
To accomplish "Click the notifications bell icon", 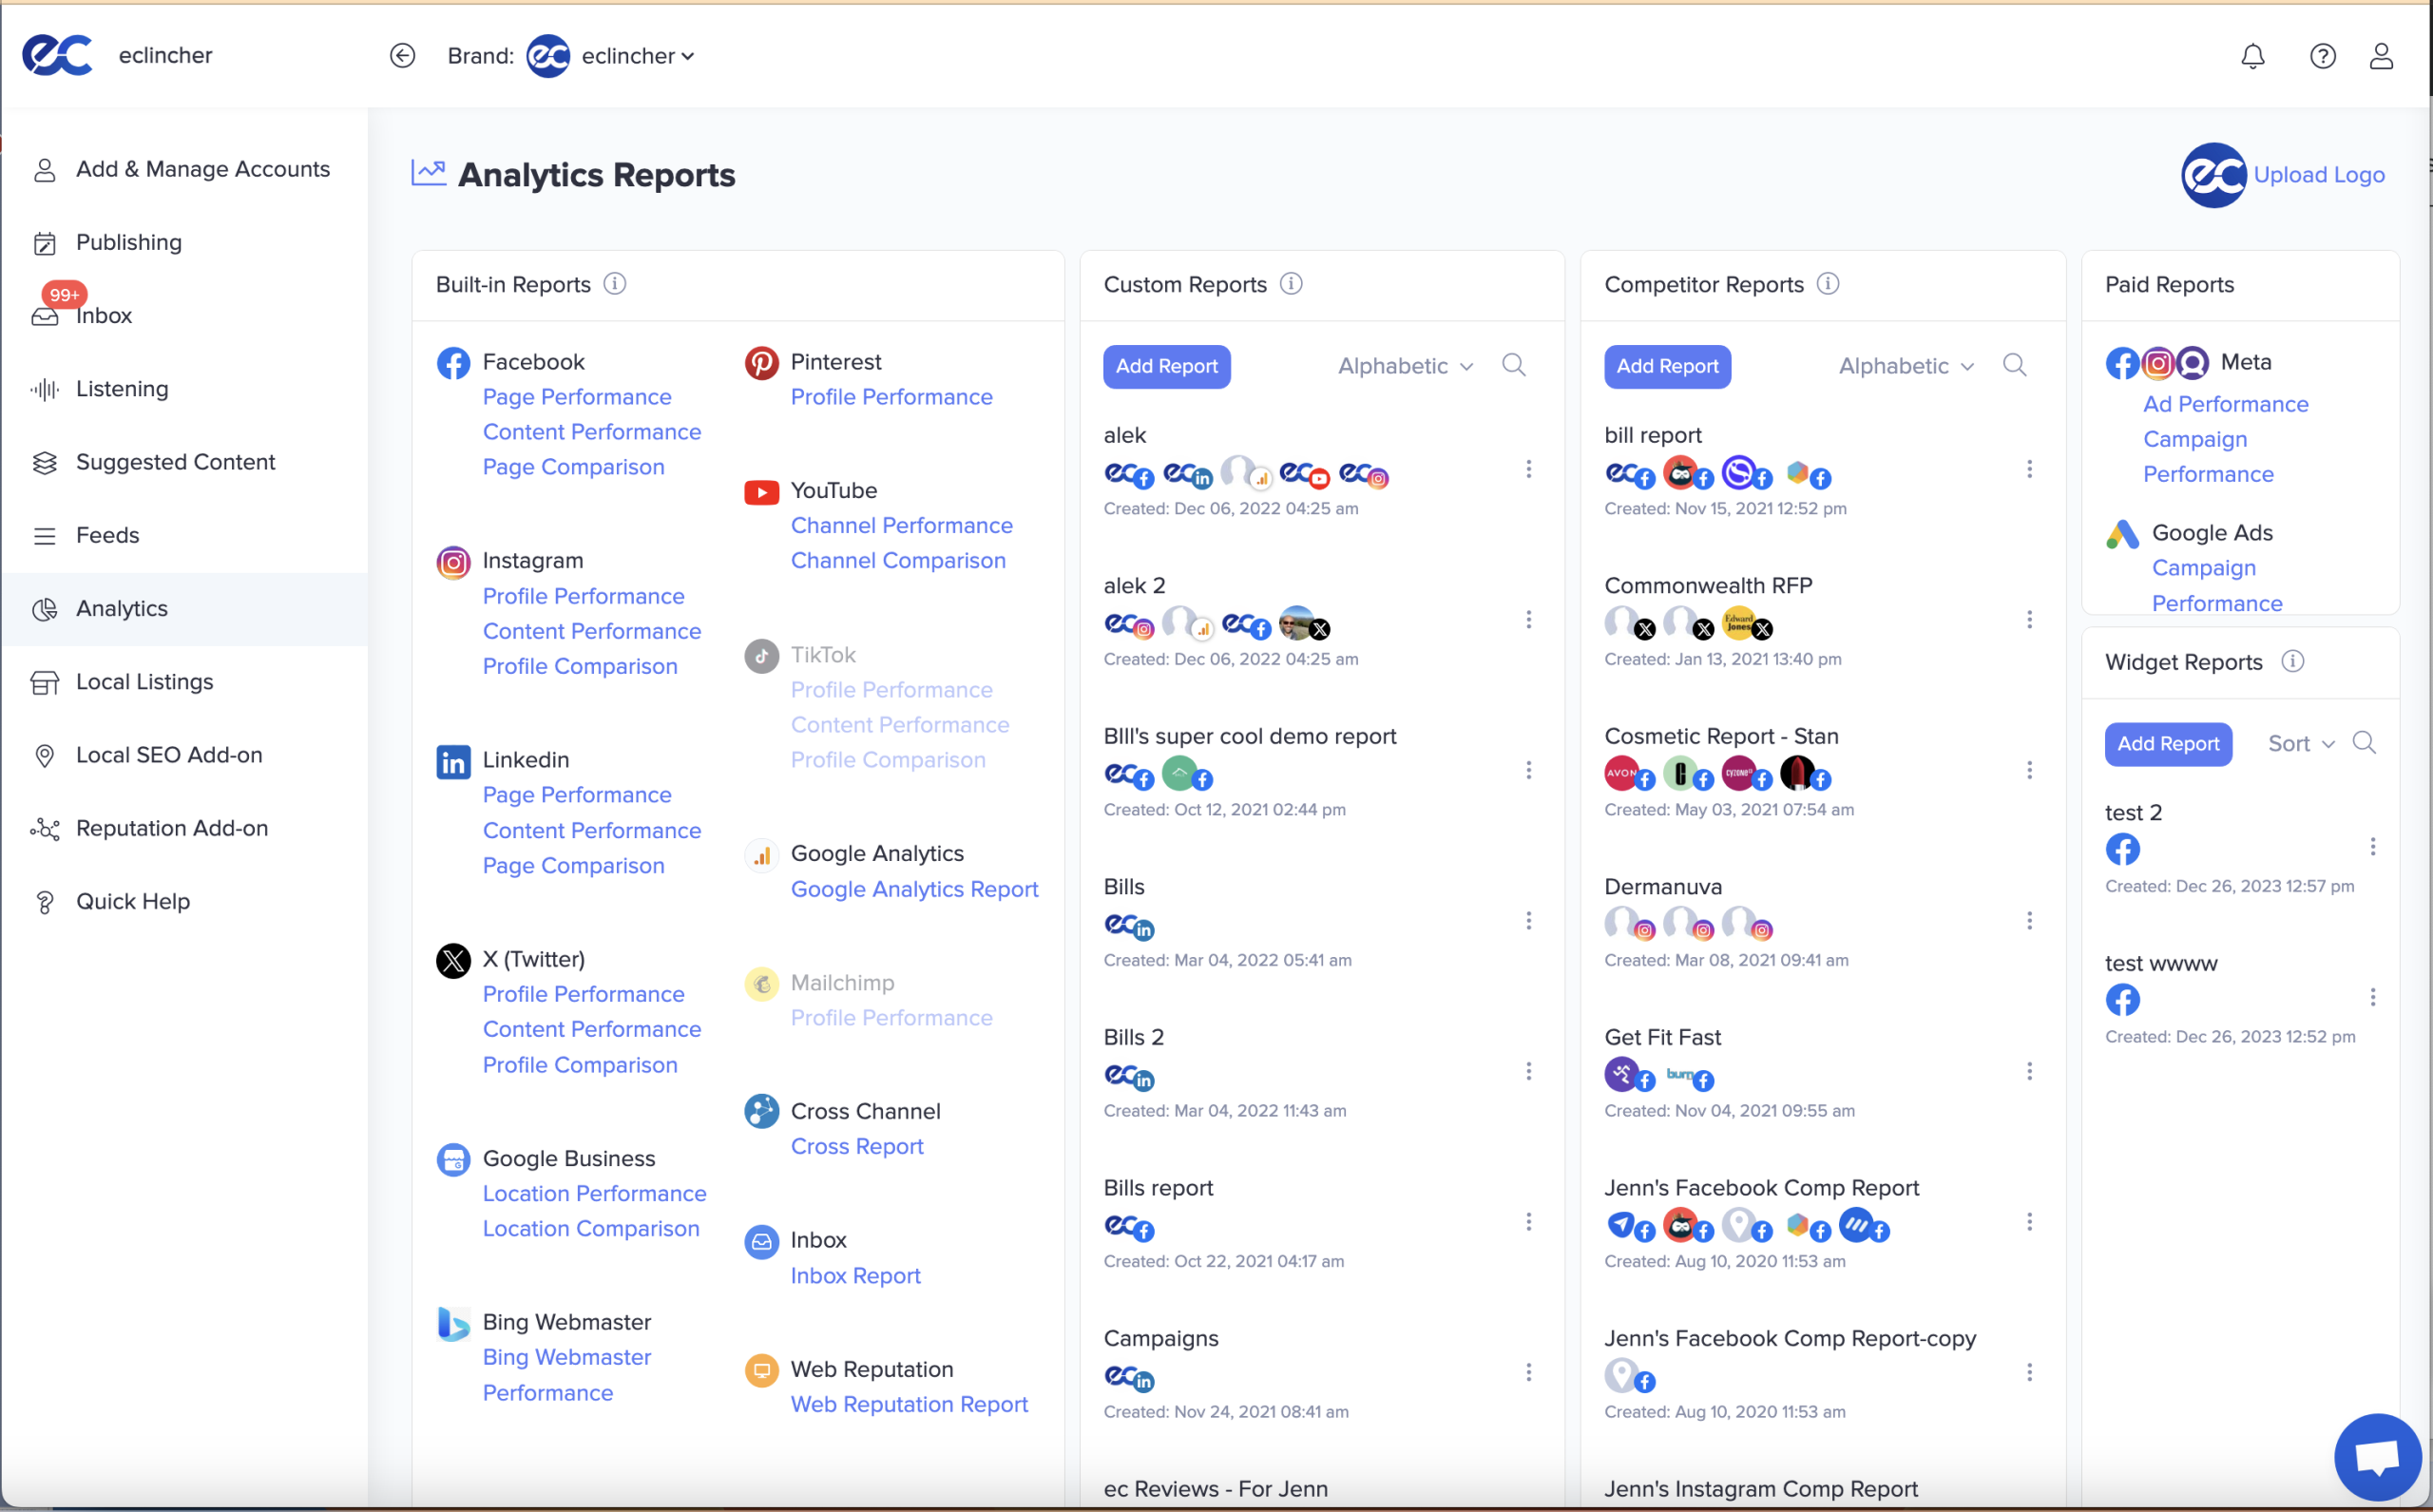I will pyautogui.click(x=2252, y=56).
